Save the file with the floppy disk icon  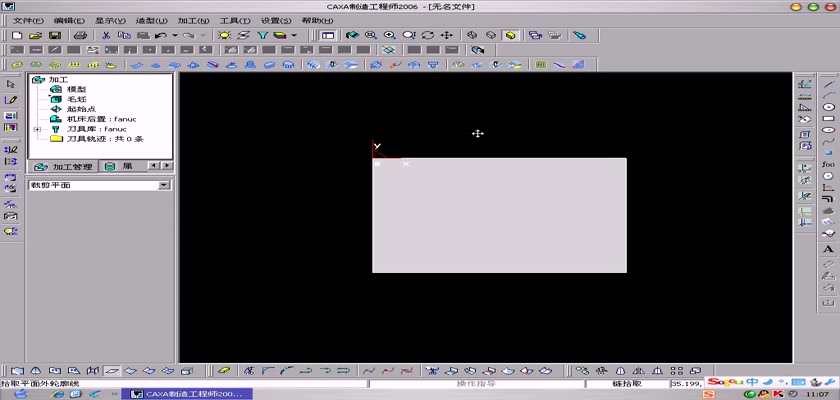coord(55,35)
